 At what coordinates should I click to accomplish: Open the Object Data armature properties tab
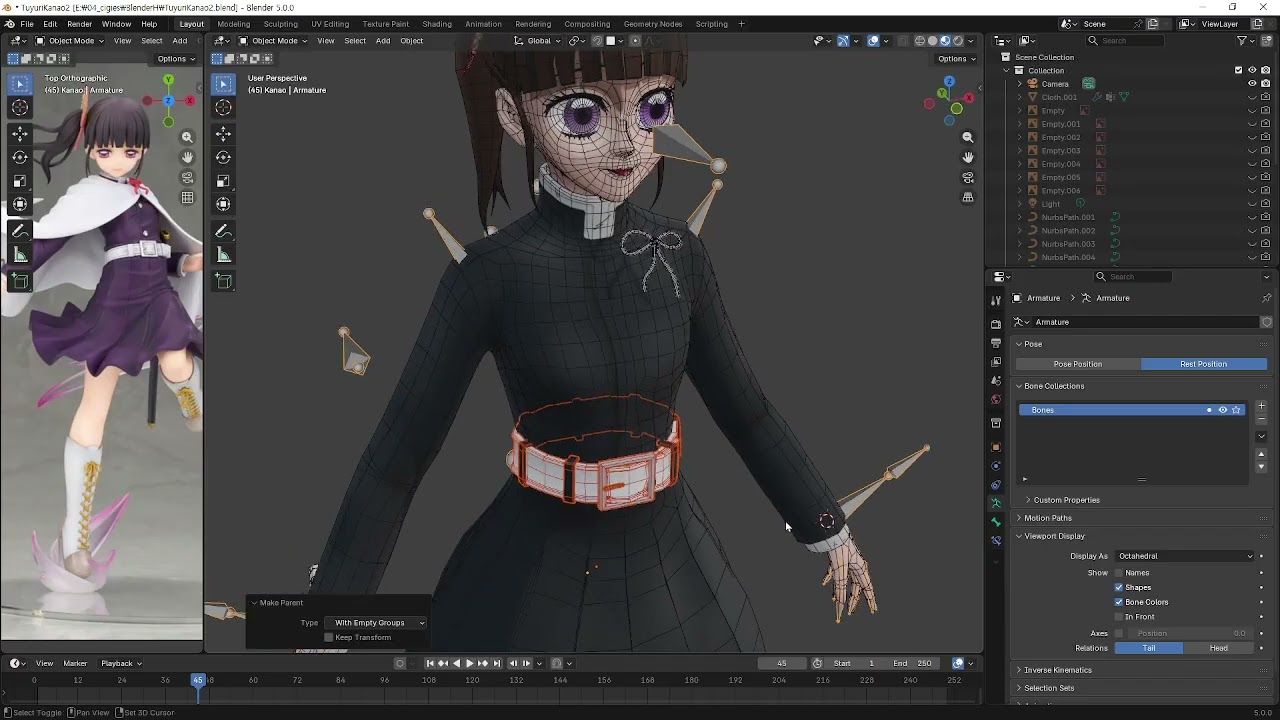pos(996,503)
